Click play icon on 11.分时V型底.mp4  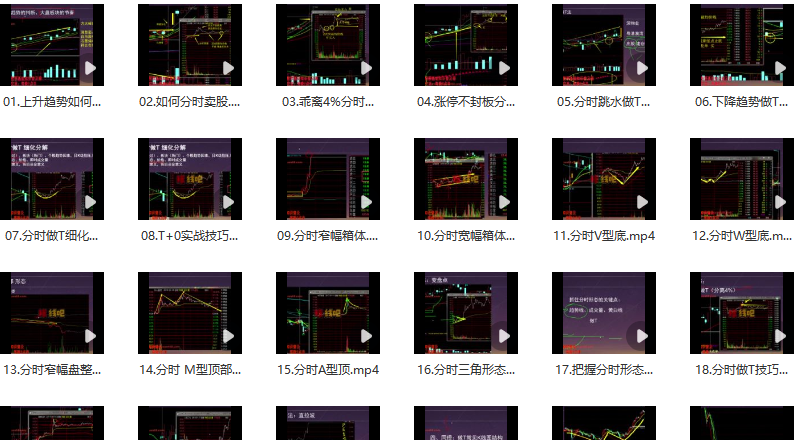tap(641, 202)
